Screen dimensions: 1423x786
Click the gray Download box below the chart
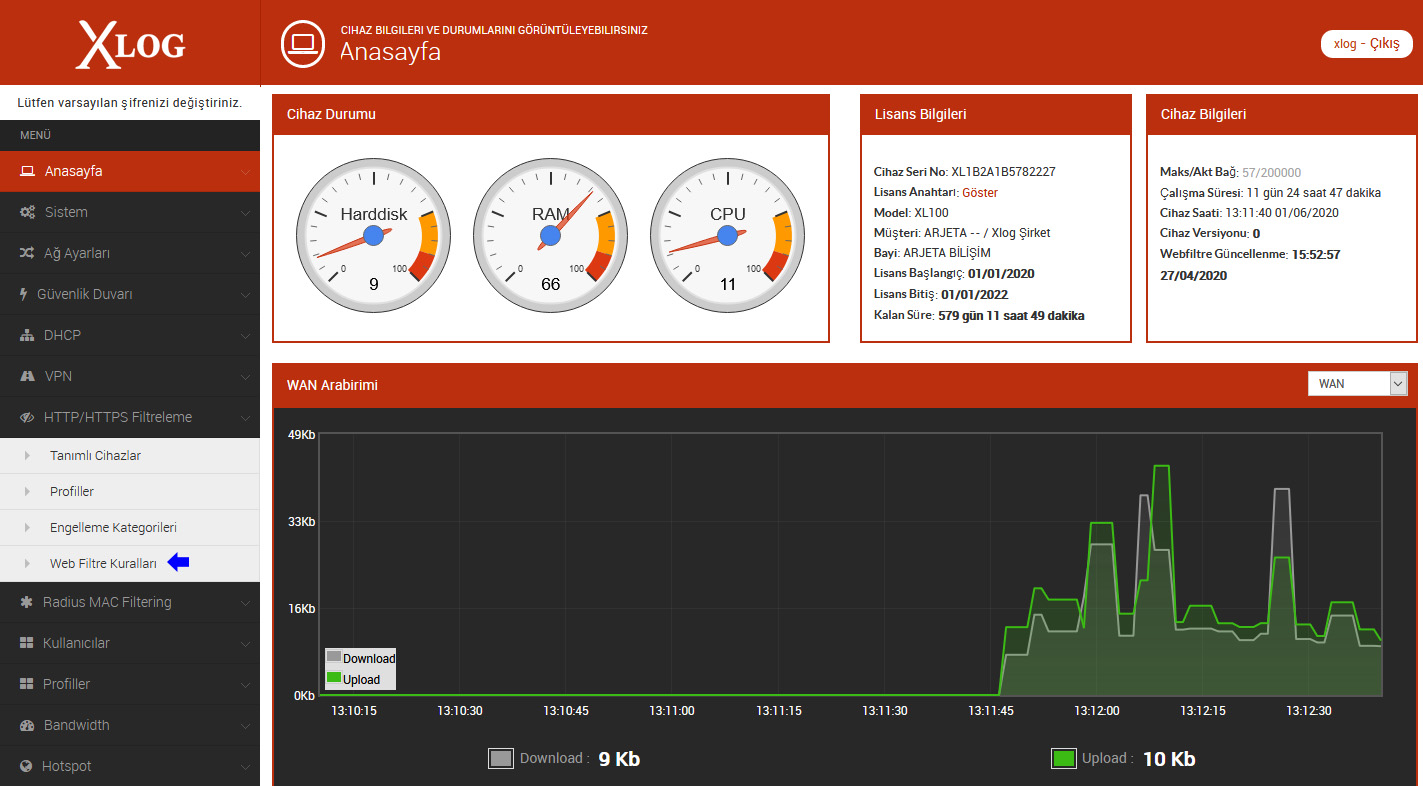pyautogui.click(x=501, y=758)
